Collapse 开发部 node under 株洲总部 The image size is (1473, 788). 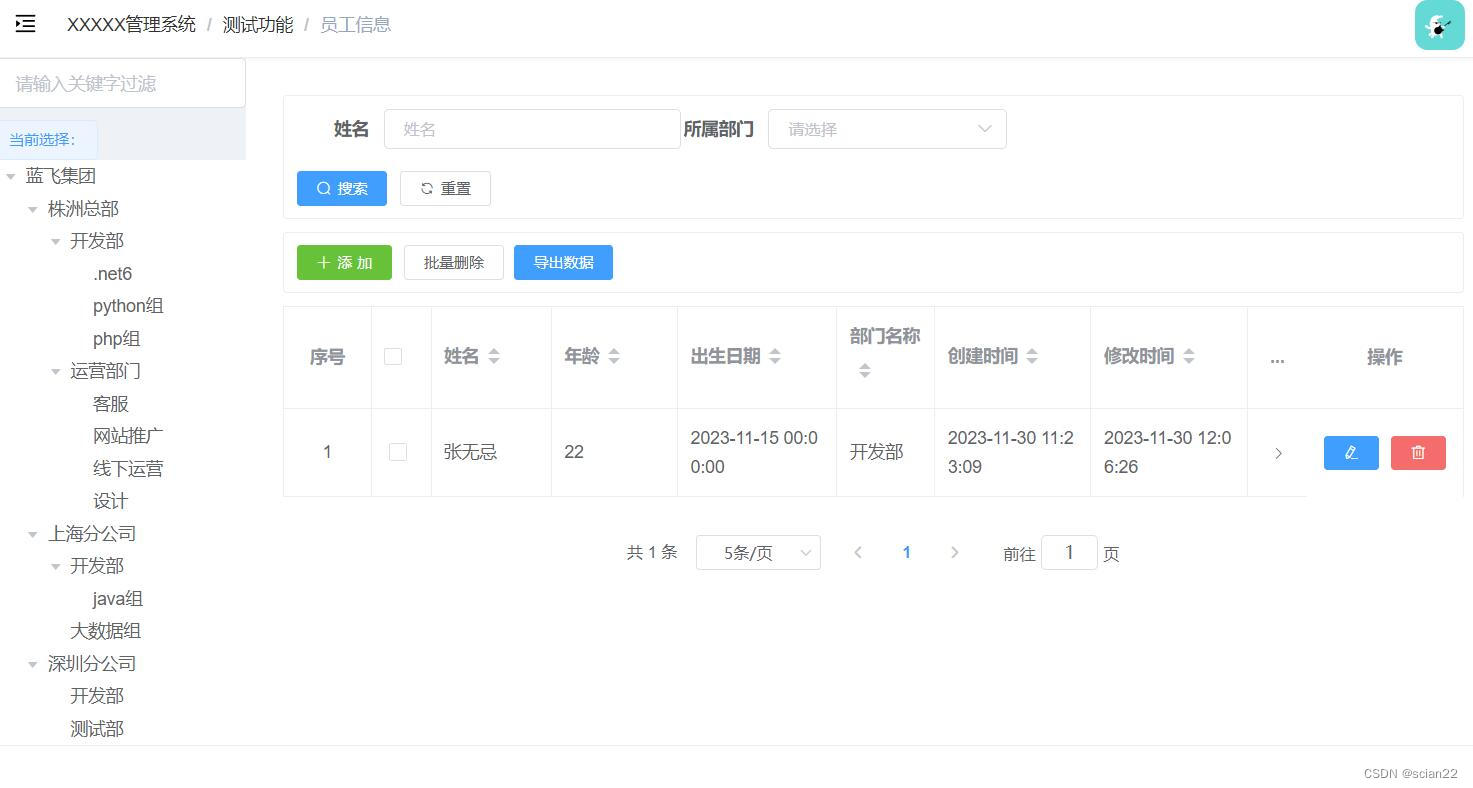pos(56,241)
